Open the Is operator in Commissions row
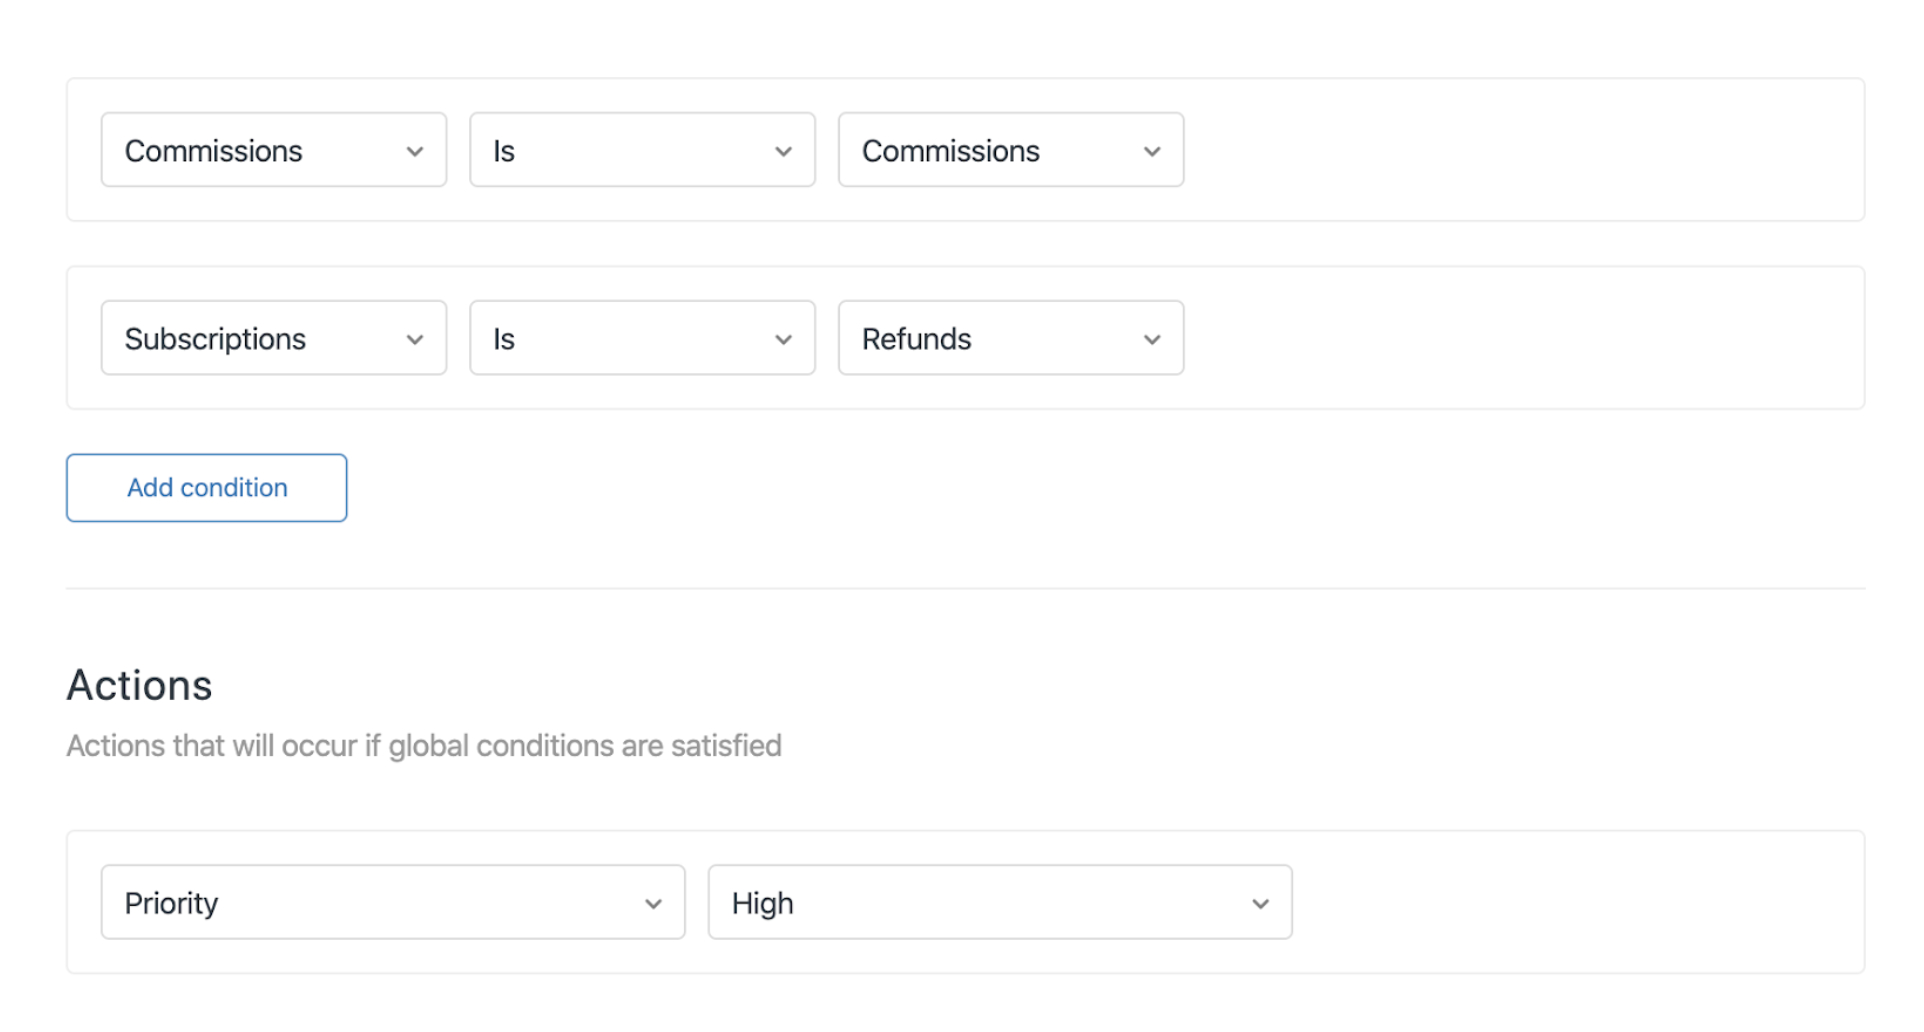The width and height of the screenshot is (1924, 1032). click(x=630, y=151)
